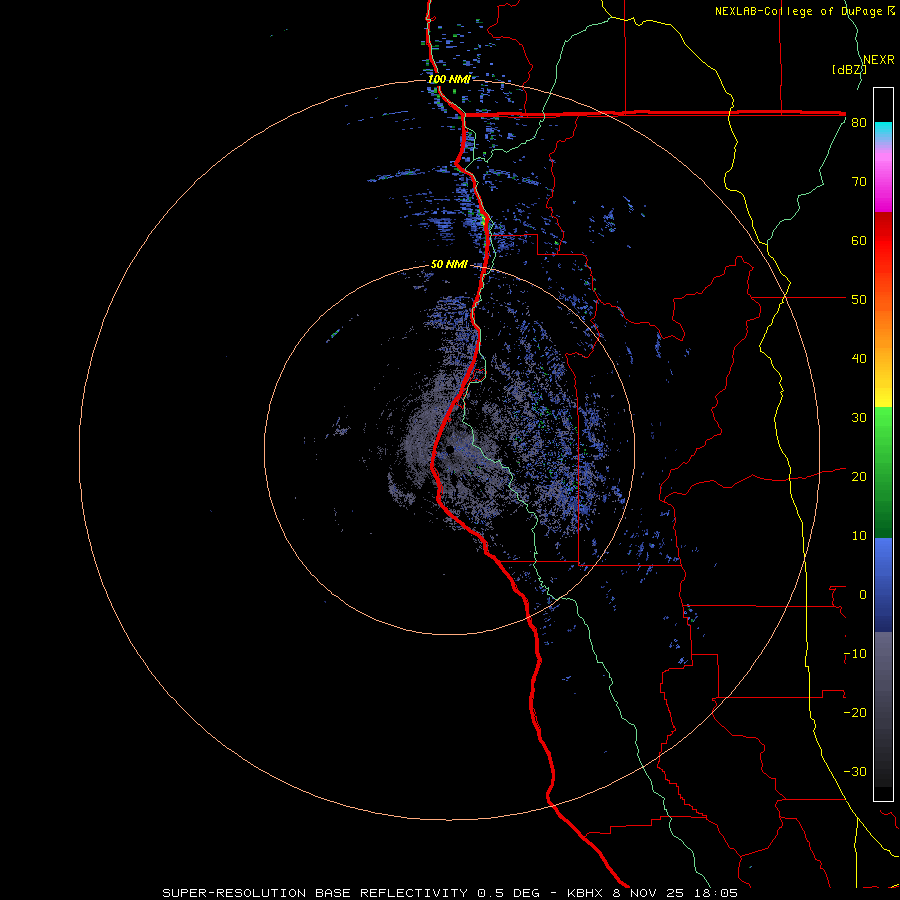Click the 30 value on the dBZ scale
900x900 pixels.
tap(859, 418)
